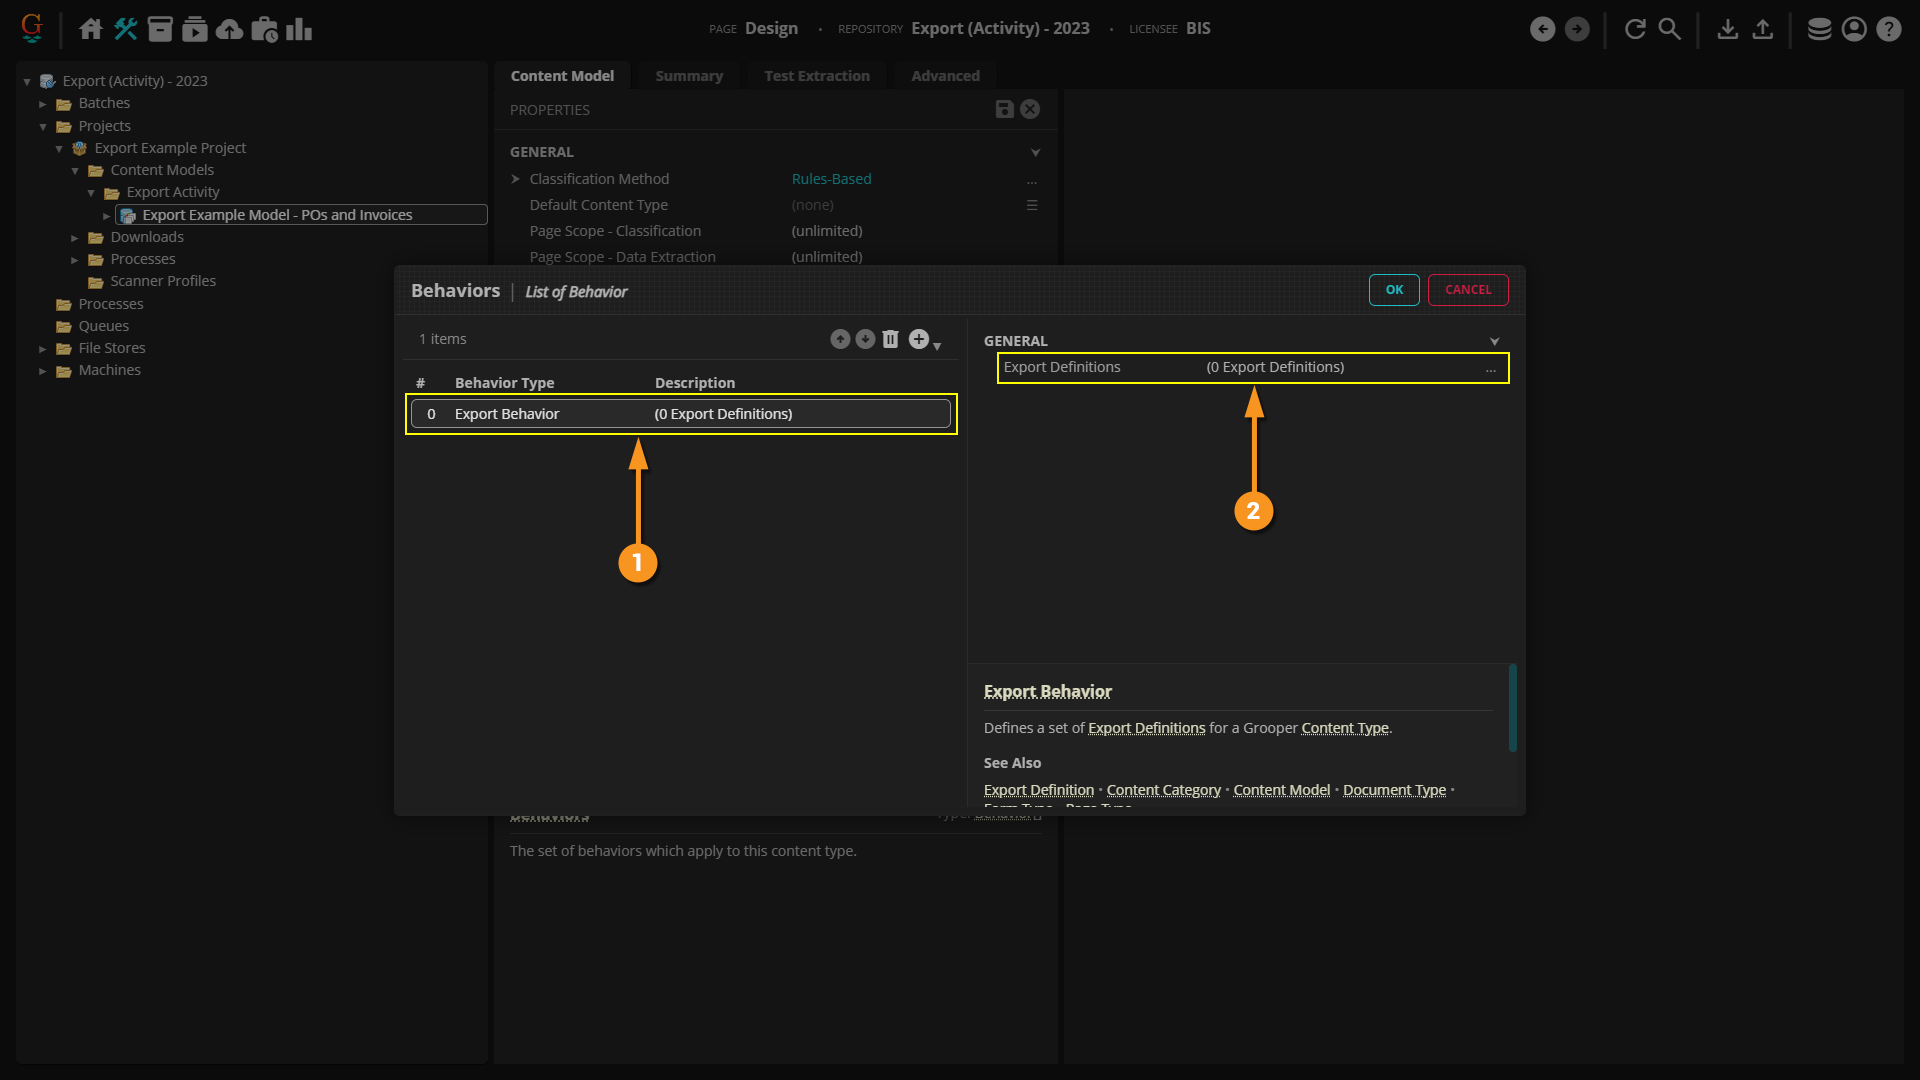Collapse the GENERAL section in dialog

point(1494,341)
